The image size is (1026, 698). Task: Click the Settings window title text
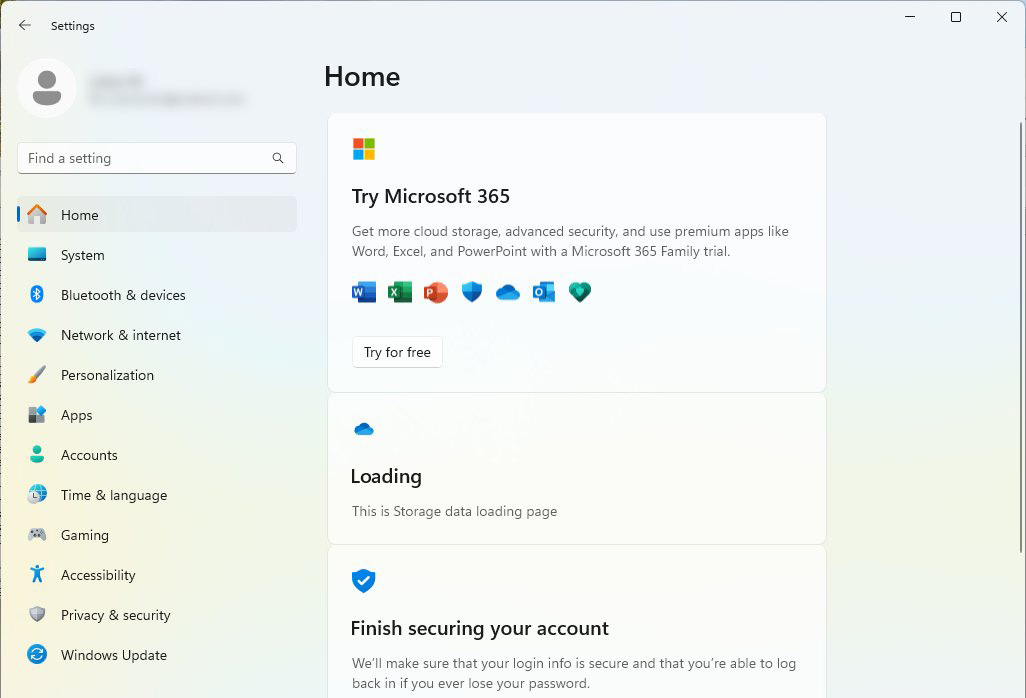pos(73,26)
